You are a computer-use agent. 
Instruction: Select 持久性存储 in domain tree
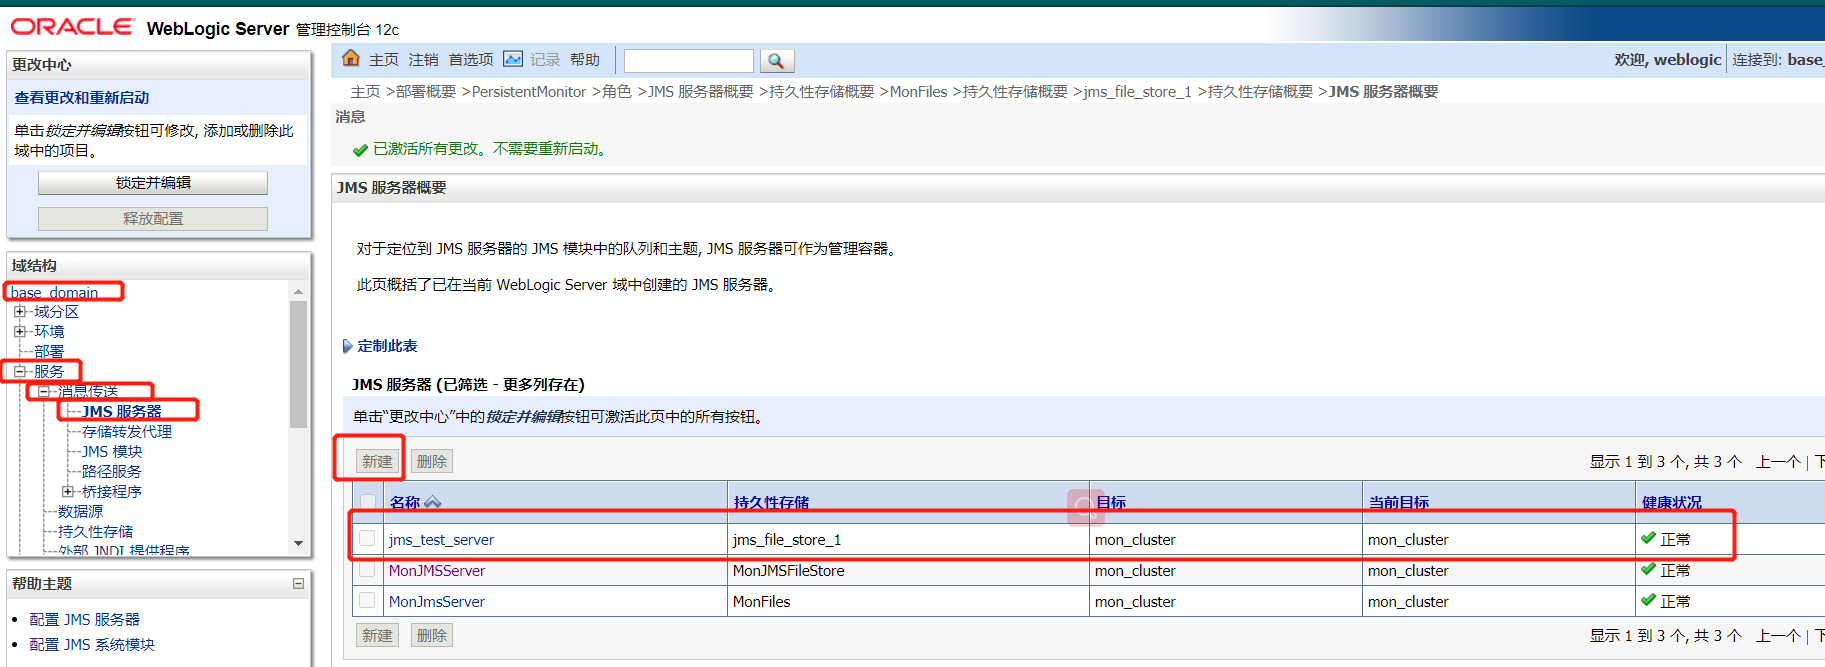coord(95,531)
